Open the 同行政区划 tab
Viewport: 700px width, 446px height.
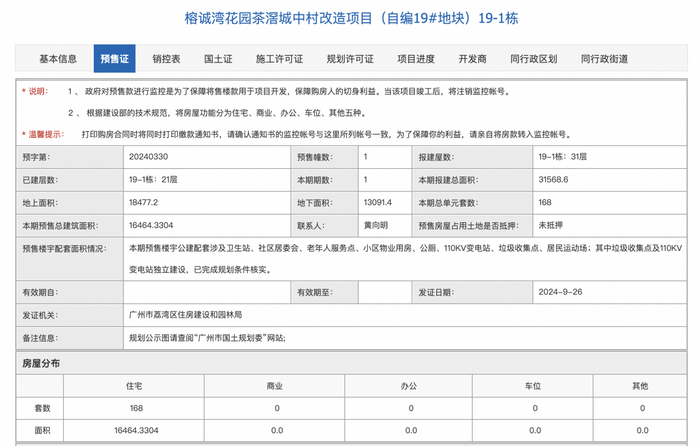(533, 58)
